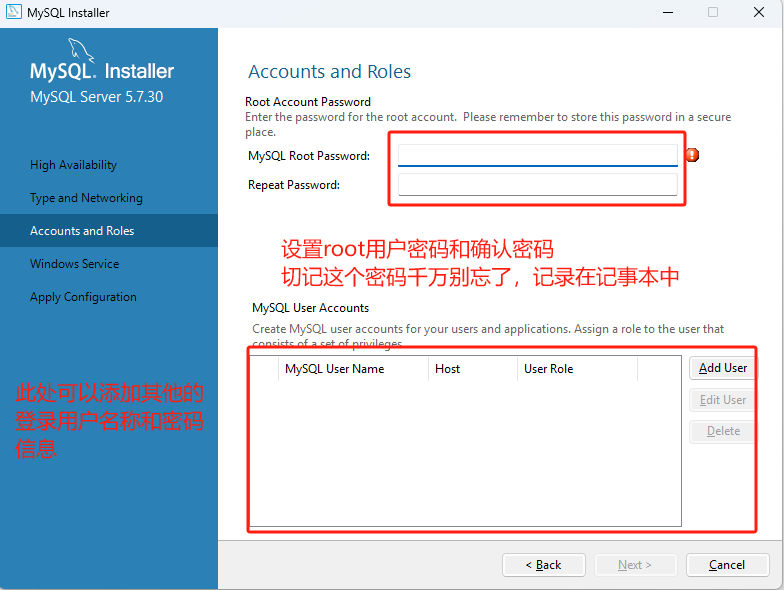Click the Delete user button
Screen dimensions: 784x590
tap(722, 431)
